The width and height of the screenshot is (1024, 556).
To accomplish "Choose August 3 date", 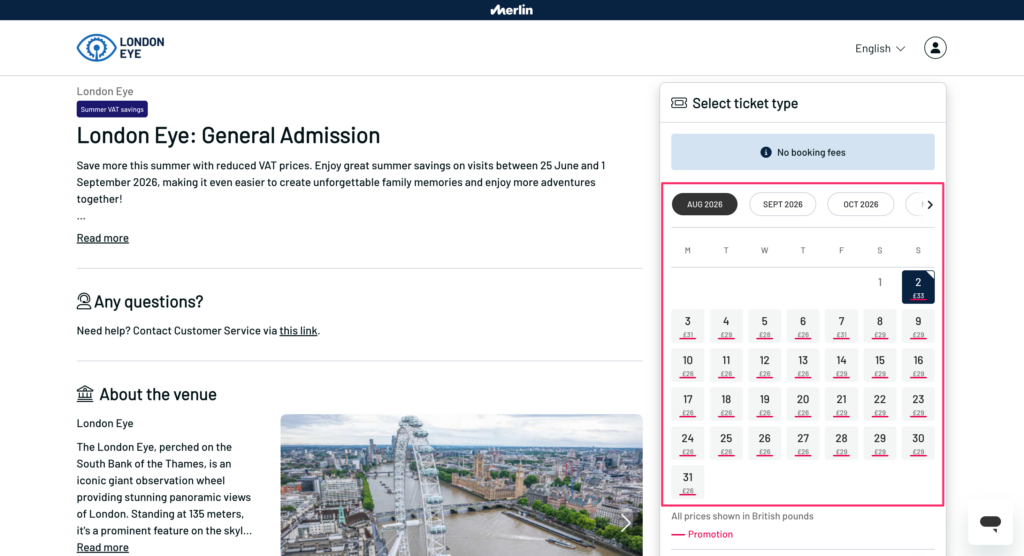I will click(688, 326).
